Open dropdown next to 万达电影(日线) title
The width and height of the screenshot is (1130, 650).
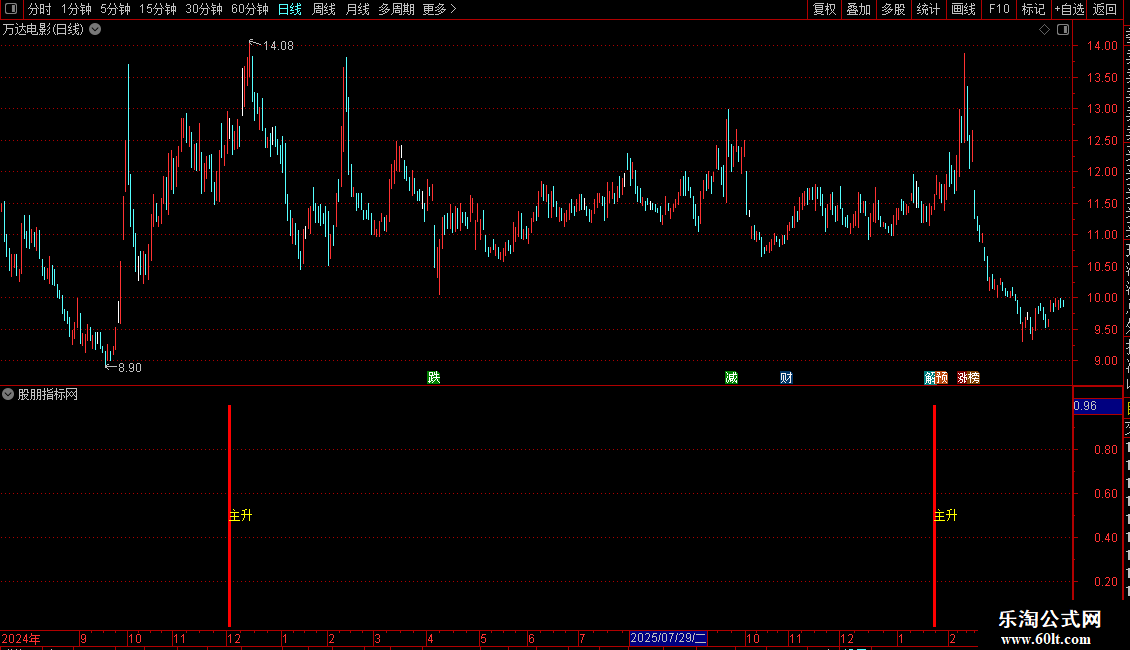(95, 30)
